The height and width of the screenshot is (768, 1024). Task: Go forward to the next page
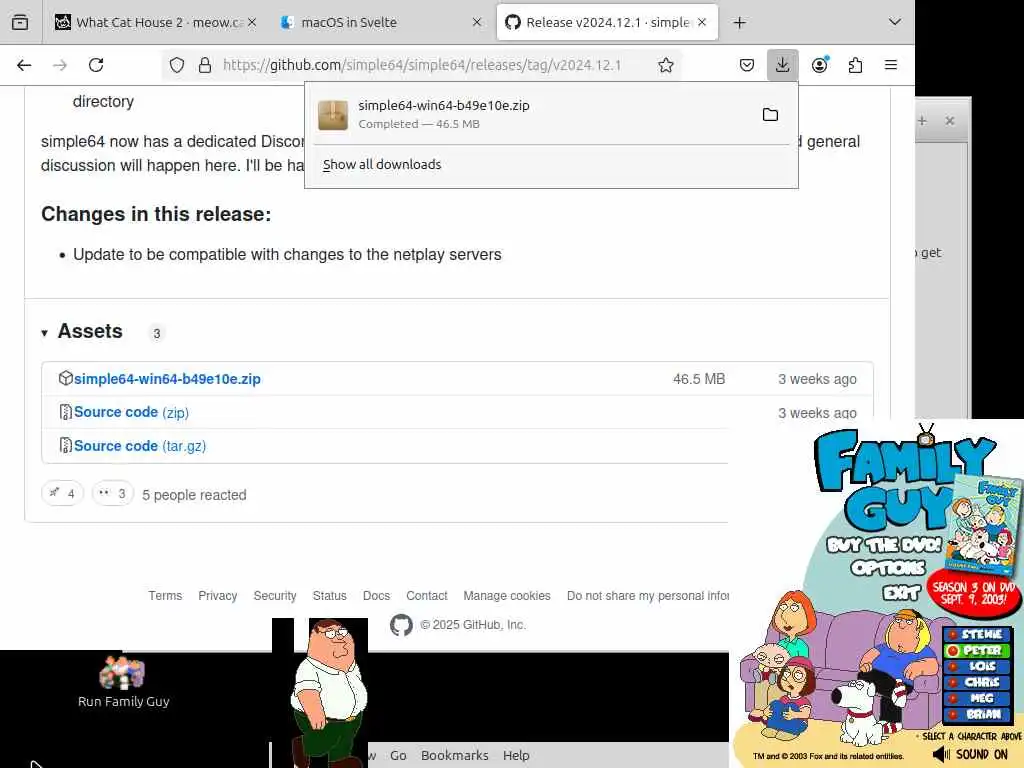pyautogui.click(x=60, y=65)
